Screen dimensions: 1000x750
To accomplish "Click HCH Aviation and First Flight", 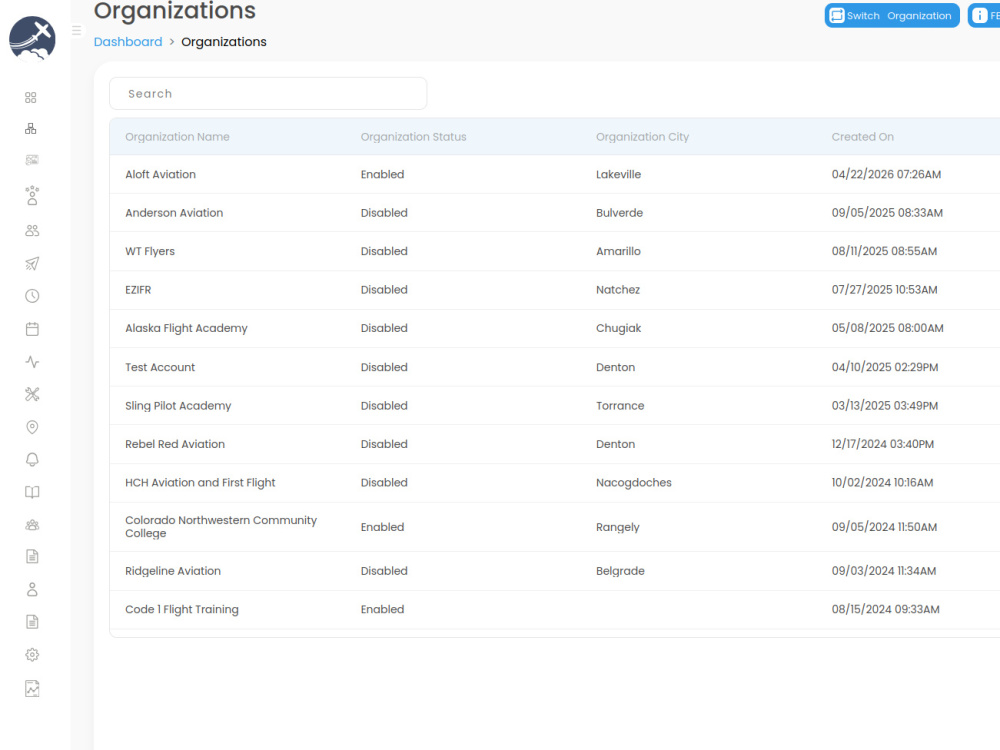I will point(200,483).
